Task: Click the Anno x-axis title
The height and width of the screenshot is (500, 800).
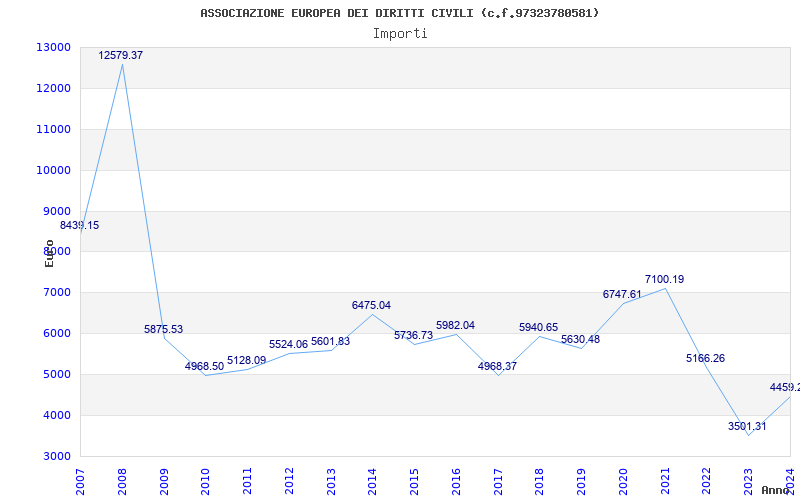Action: click(774, 490)
